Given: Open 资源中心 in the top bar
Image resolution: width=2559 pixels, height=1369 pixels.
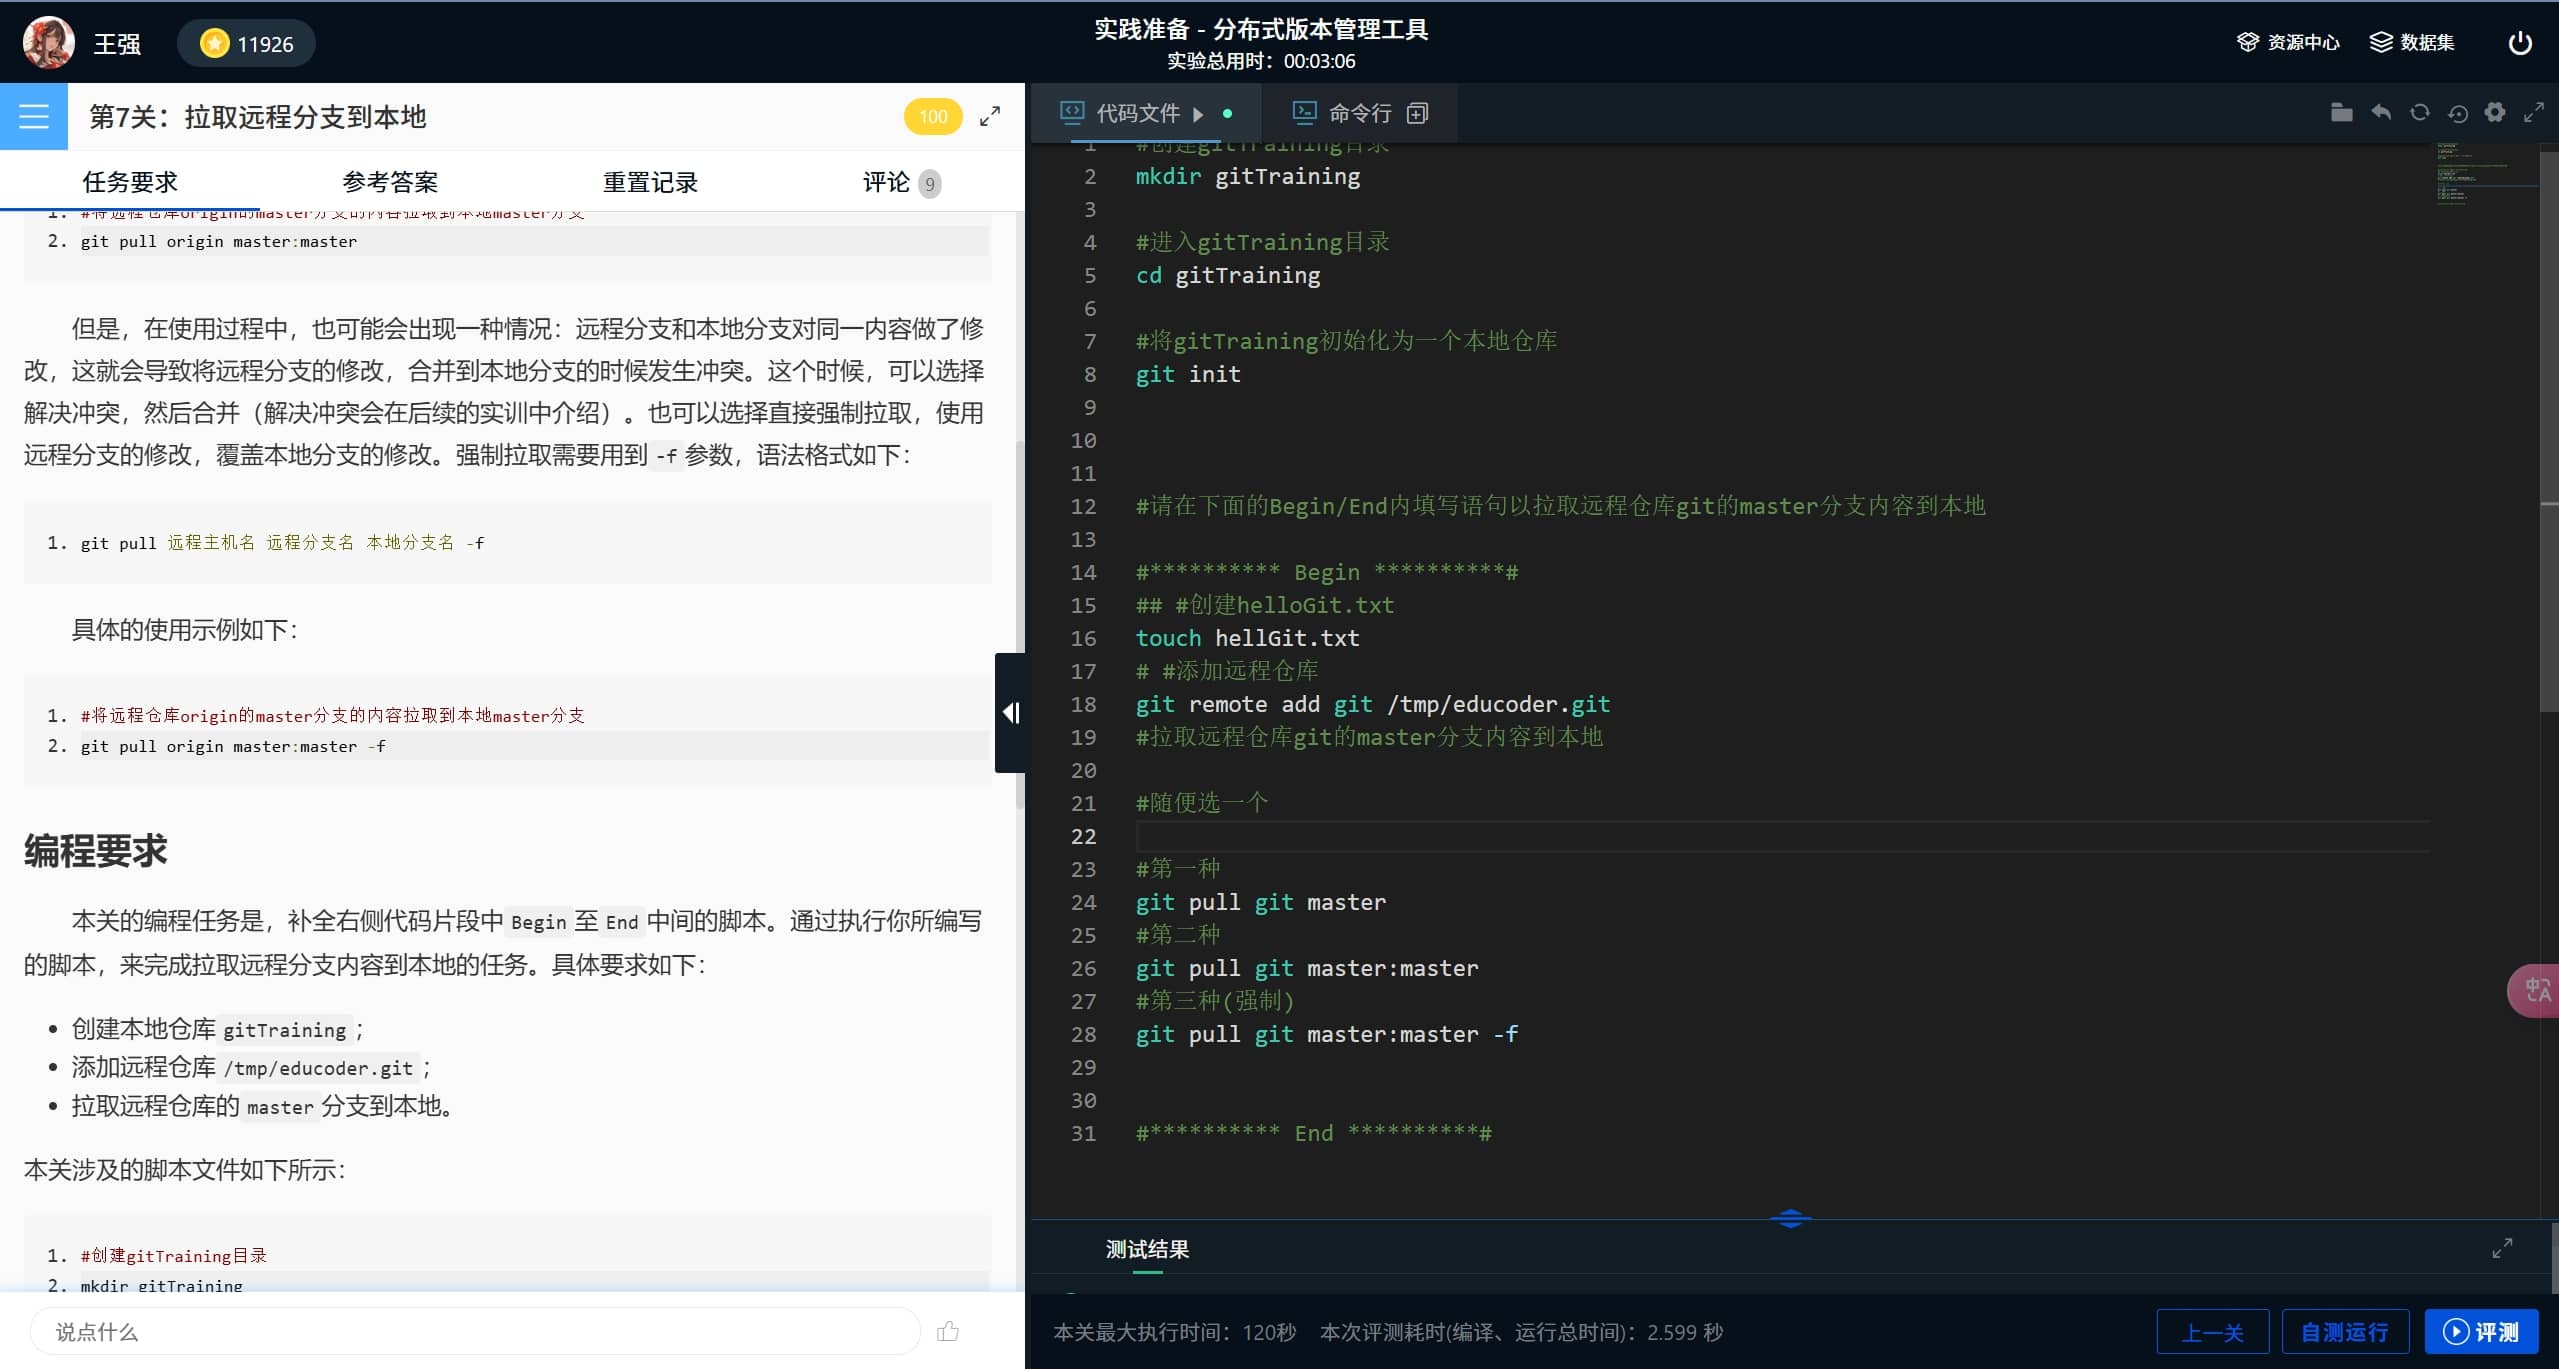Looking at the screenshot, I should 2288,42.
